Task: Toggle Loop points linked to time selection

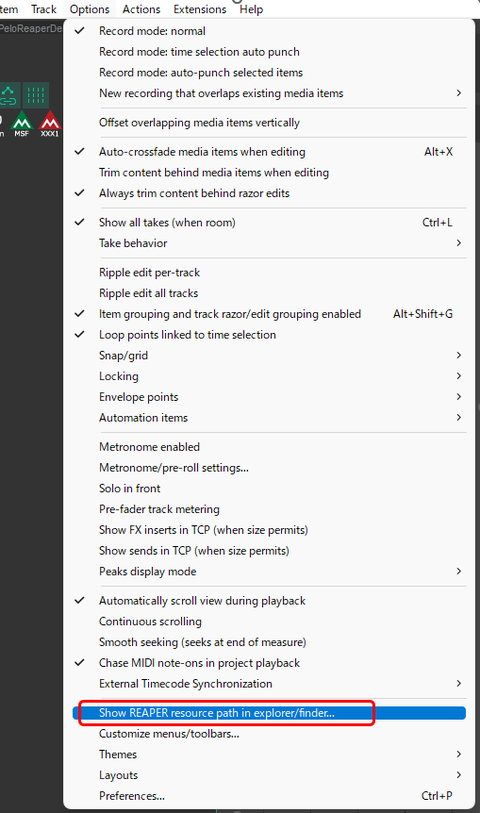Action: point(269,335)
